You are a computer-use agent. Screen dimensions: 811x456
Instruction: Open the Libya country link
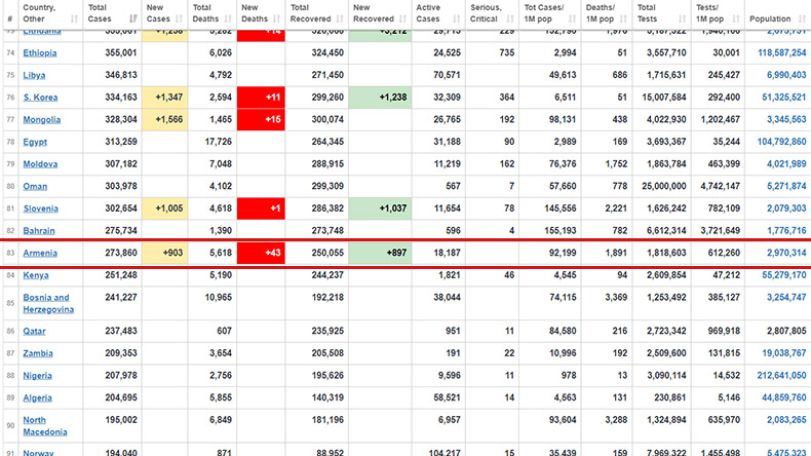point(34,75)
